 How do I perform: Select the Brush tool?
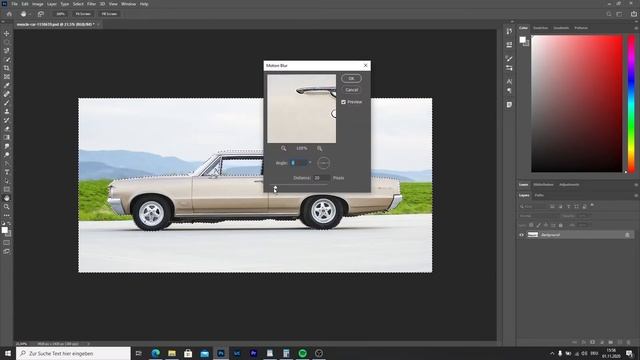pos(7,103)
